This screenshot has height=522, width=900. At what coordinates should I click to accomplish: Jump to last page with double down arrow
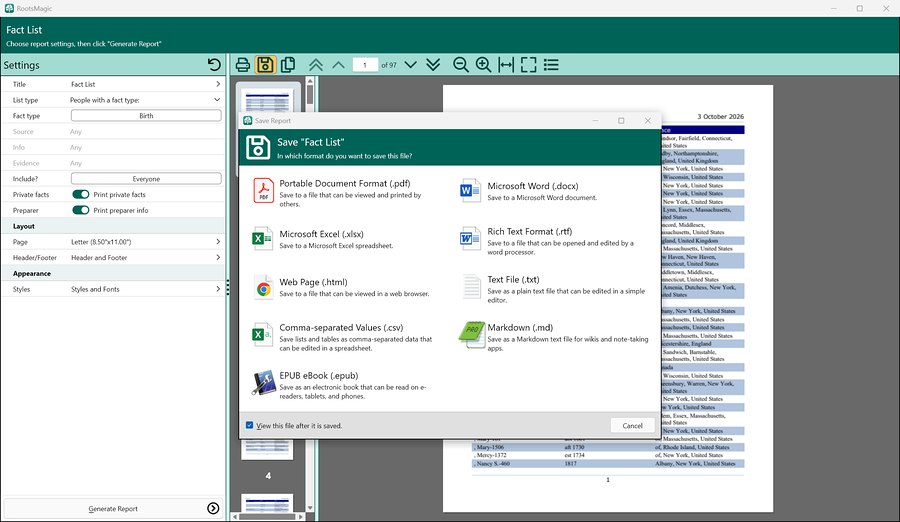tap(433, 65)
